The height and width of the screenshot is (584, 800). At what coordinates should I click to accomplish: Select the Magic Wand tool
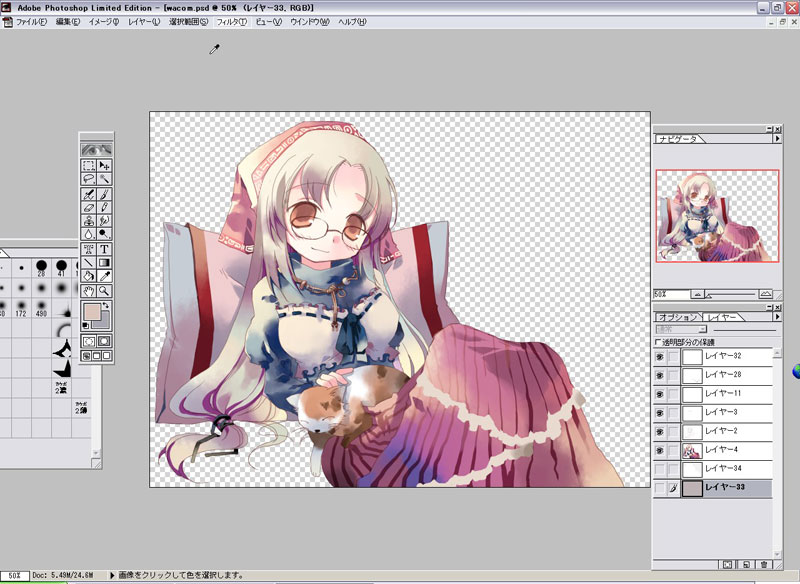pyautogui.click(x=104, y=179)
